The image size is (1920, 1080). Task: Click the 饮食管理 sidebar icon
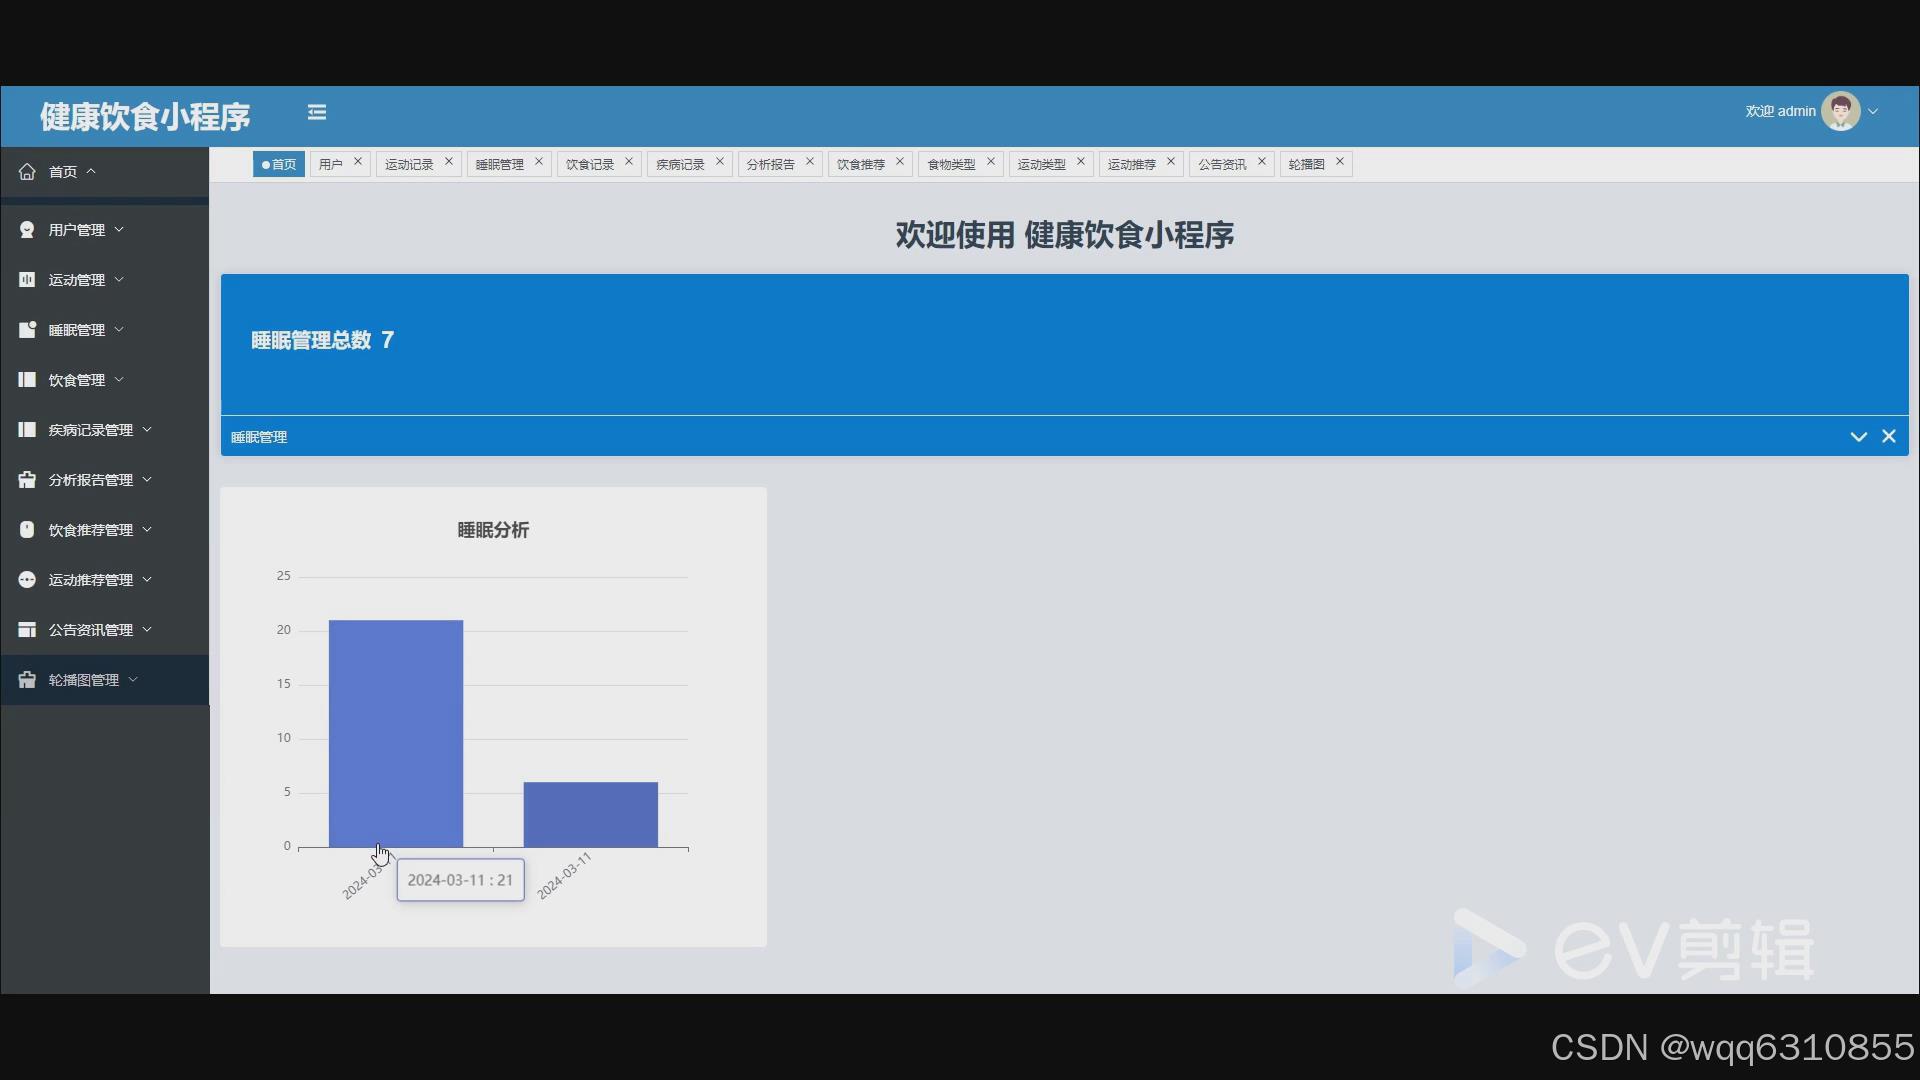(27, 380)
